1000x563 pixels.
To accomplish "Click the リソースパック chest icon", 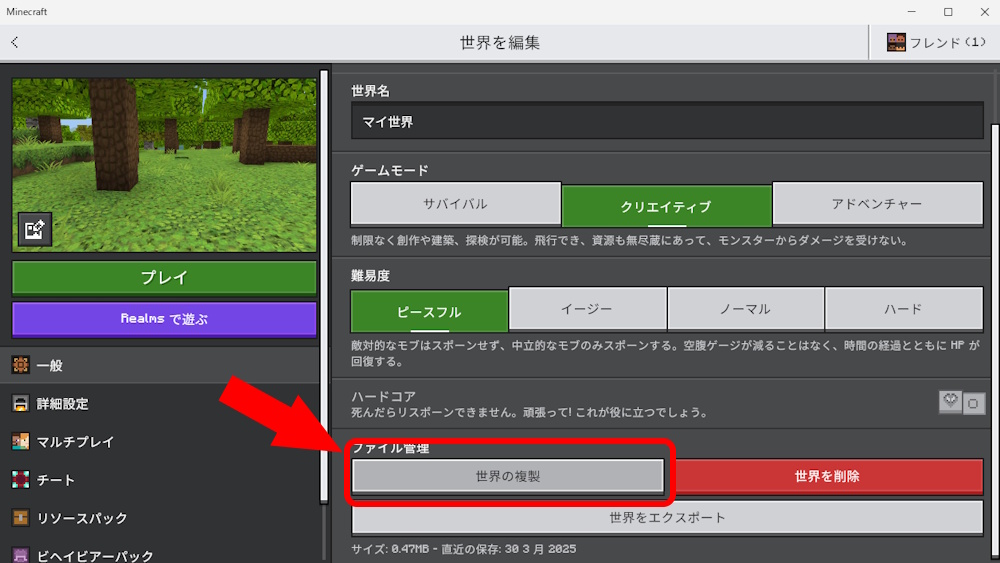I will click(x=20, y=518).
